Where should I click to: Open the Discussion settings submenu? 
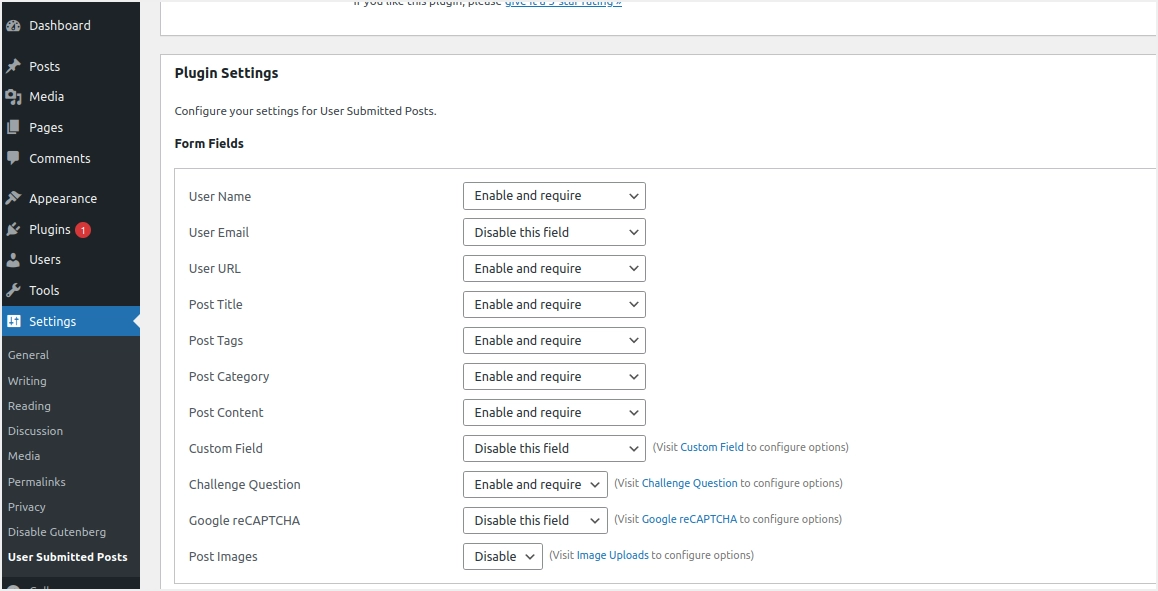36,431
